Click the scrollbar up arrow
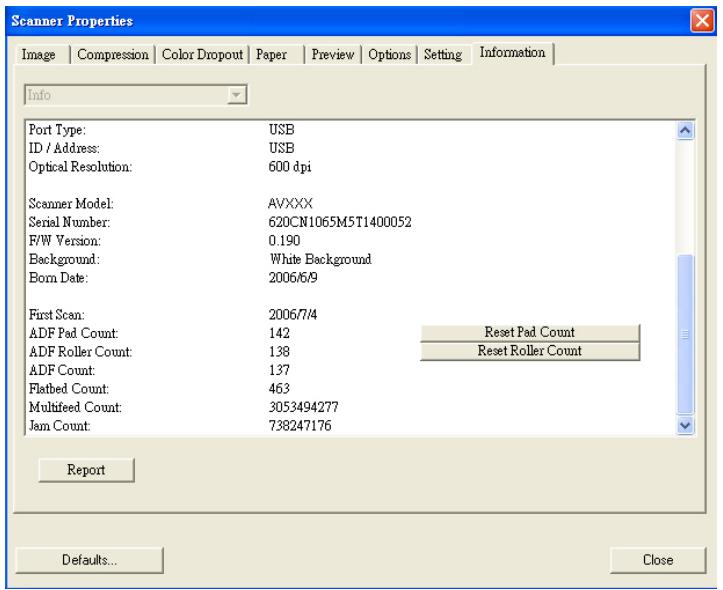The height and width of the screenshot is (590, 723). point(685,131)
